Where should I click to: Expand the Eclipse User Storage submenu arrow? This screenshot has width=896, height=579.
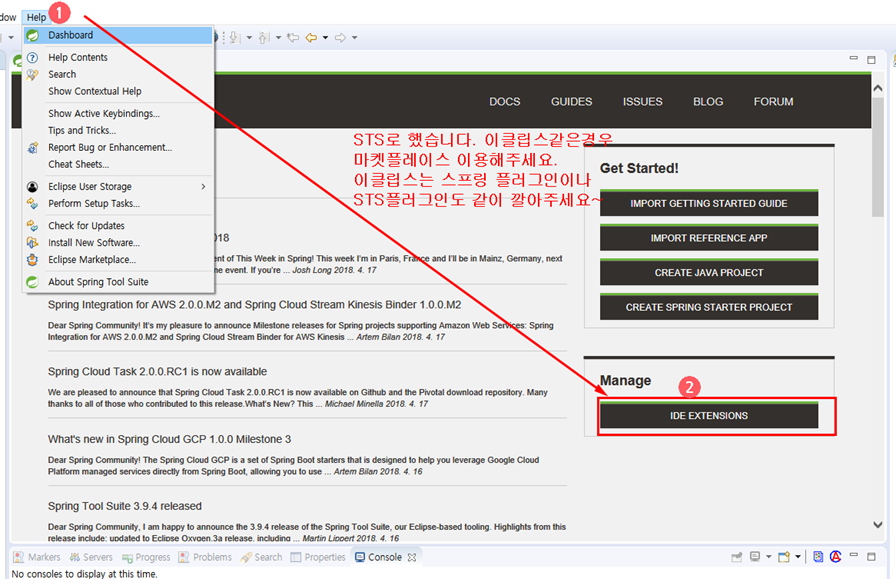coord(203,187)
